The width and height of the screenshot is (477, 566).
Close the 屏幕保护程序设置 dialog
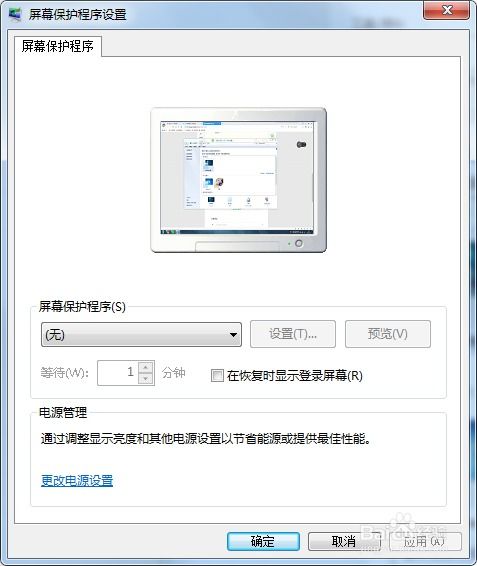coord(446,10)
